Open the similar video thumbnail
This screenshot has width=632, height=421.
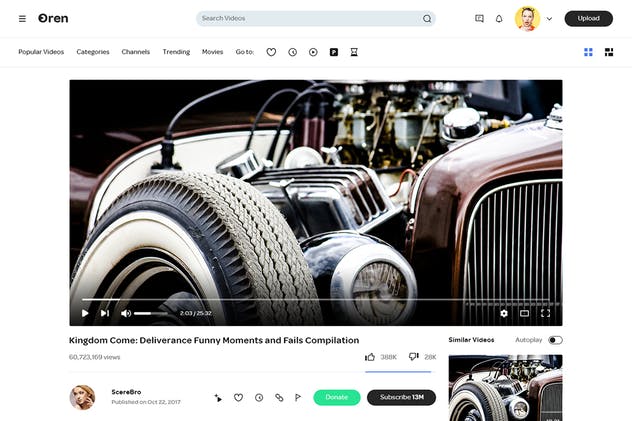tap(505, 388)
